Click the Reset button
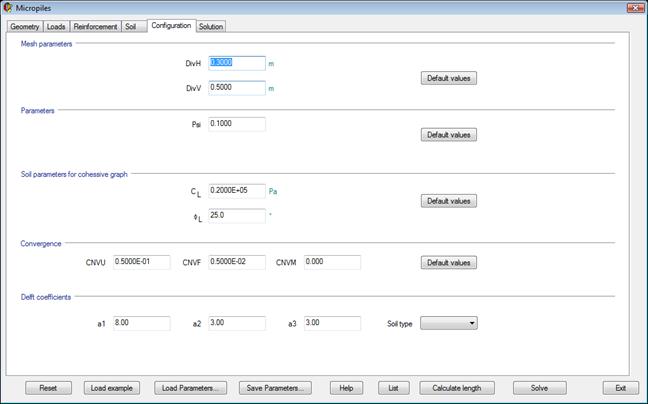 coord(48,388)
